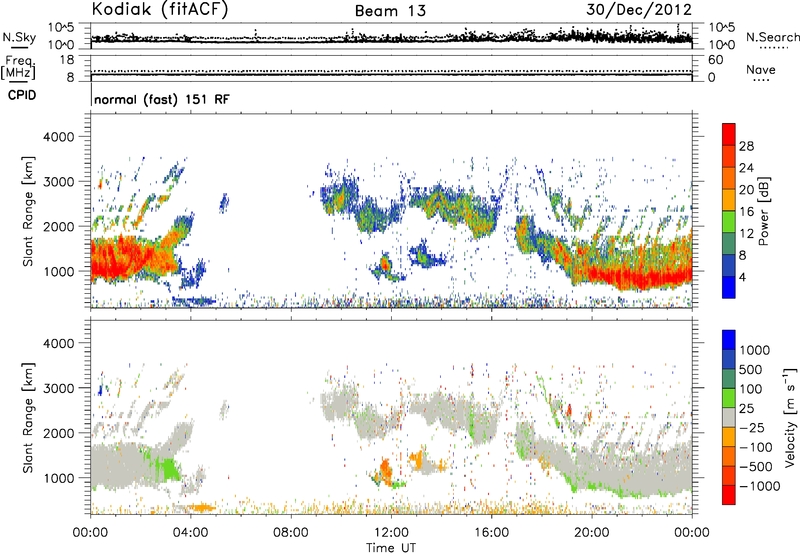Pick the bright green 25–100 velocity colorbar segment
This screenshot has height=554, width=800.
[729, 398]
